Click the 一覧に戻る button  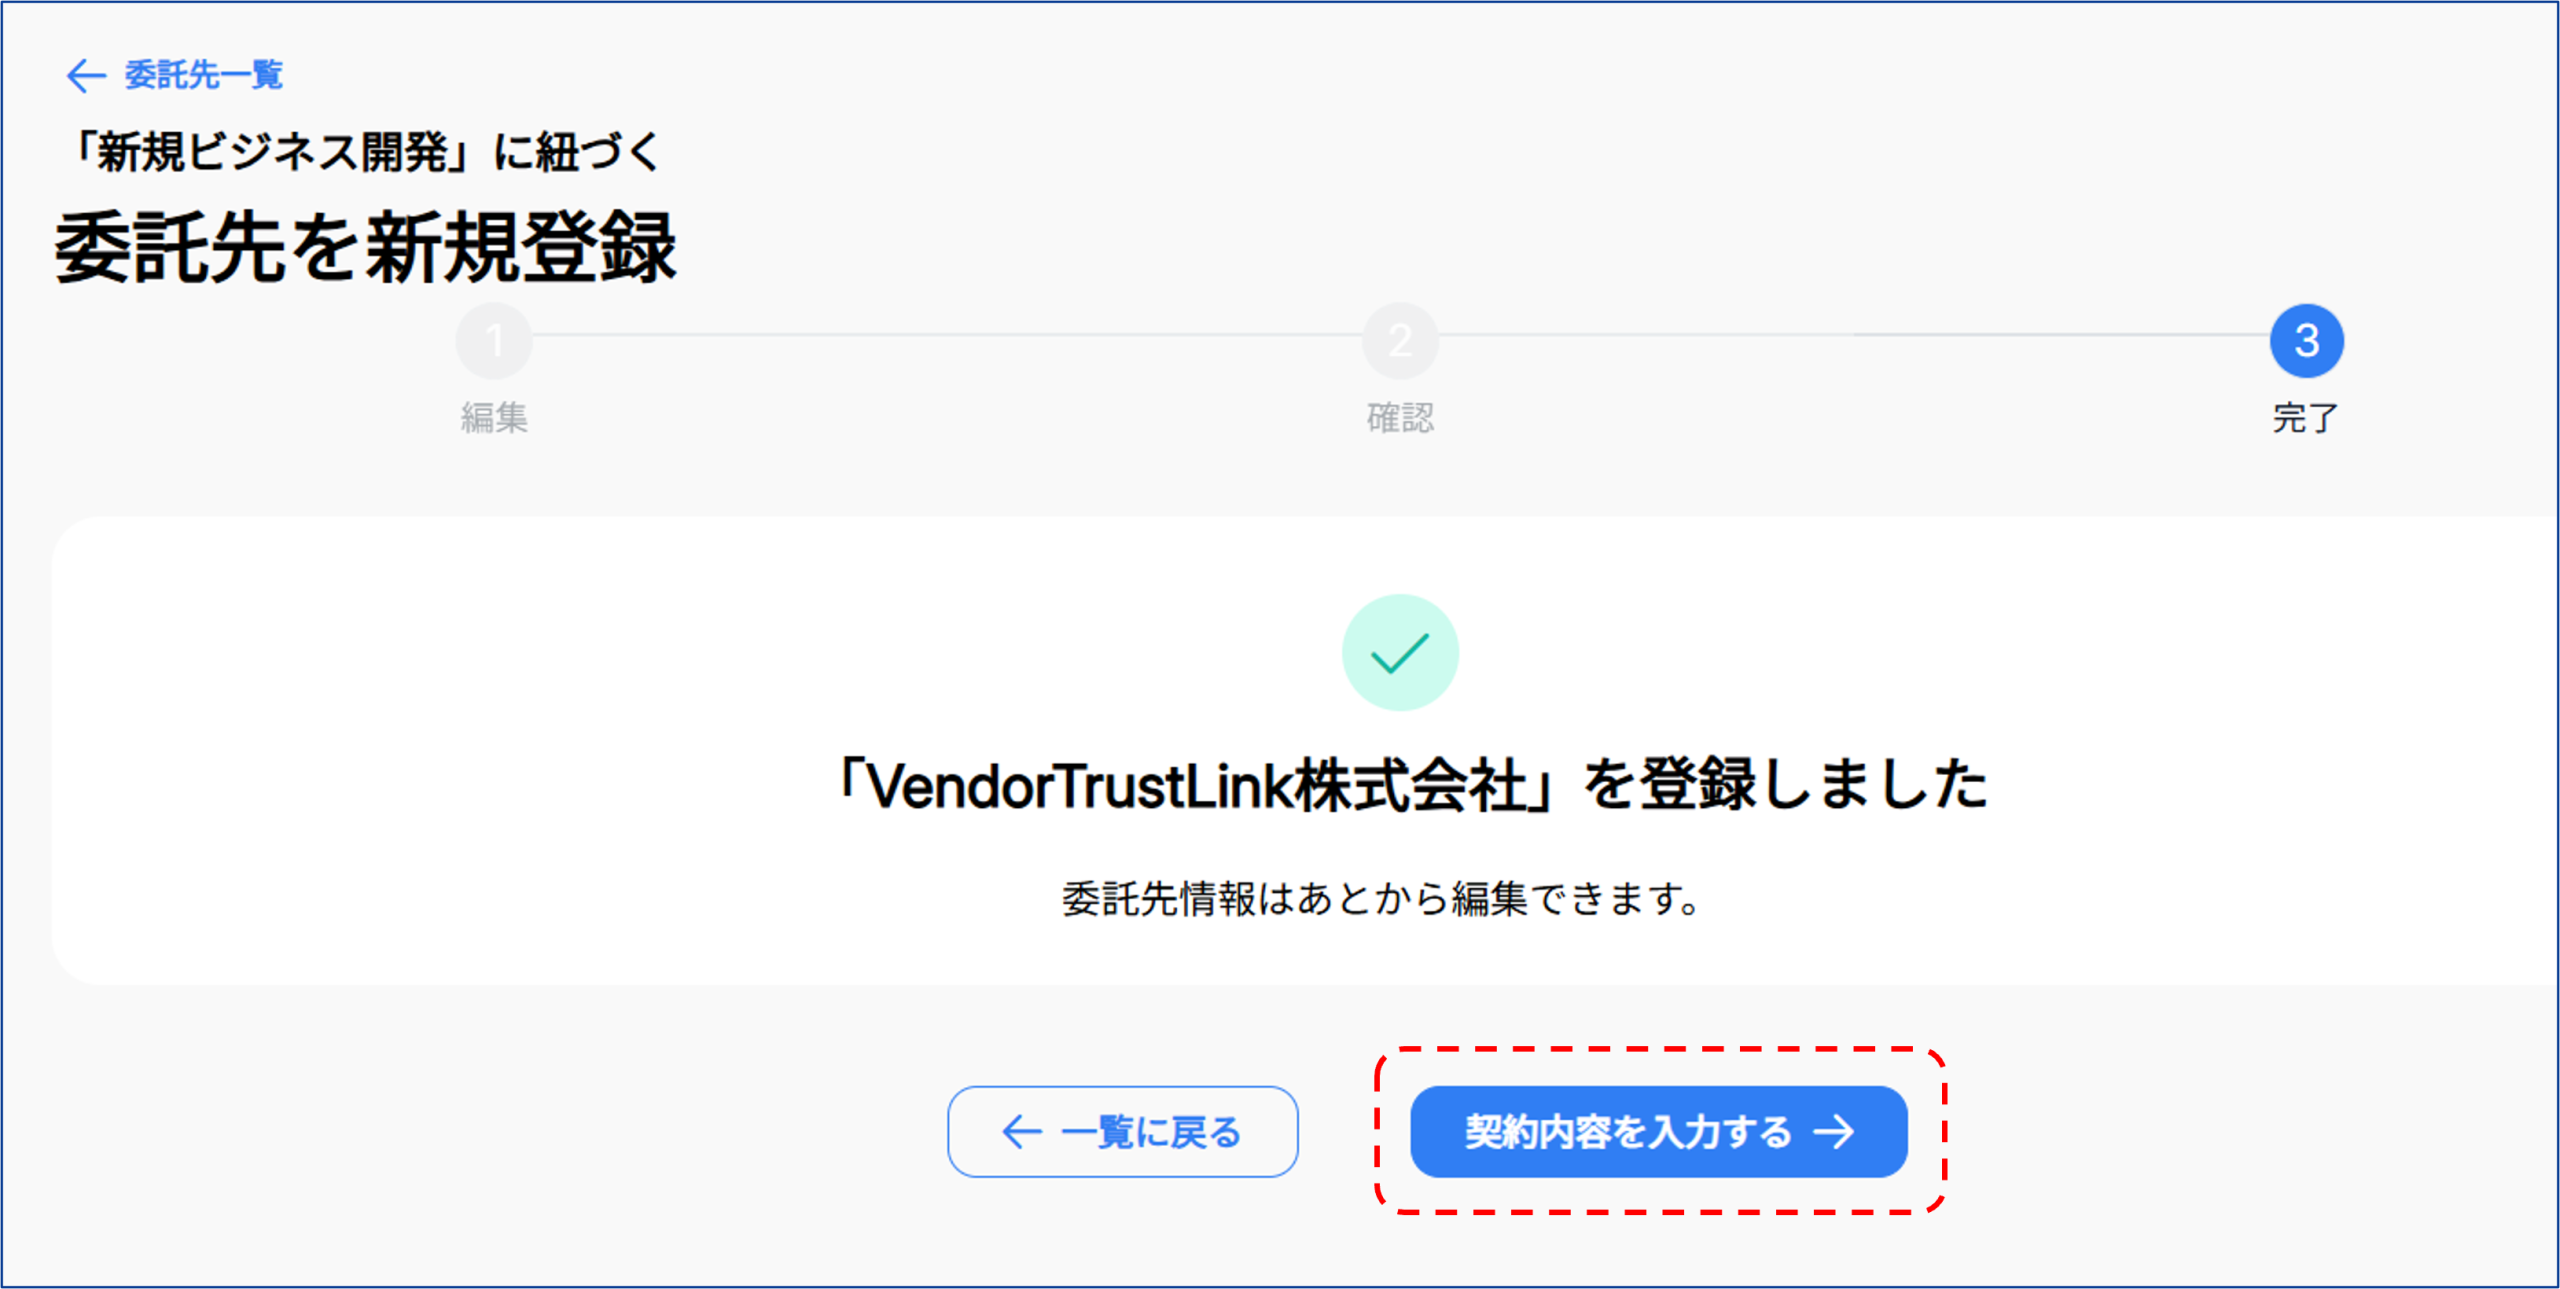(1123, 1131)
